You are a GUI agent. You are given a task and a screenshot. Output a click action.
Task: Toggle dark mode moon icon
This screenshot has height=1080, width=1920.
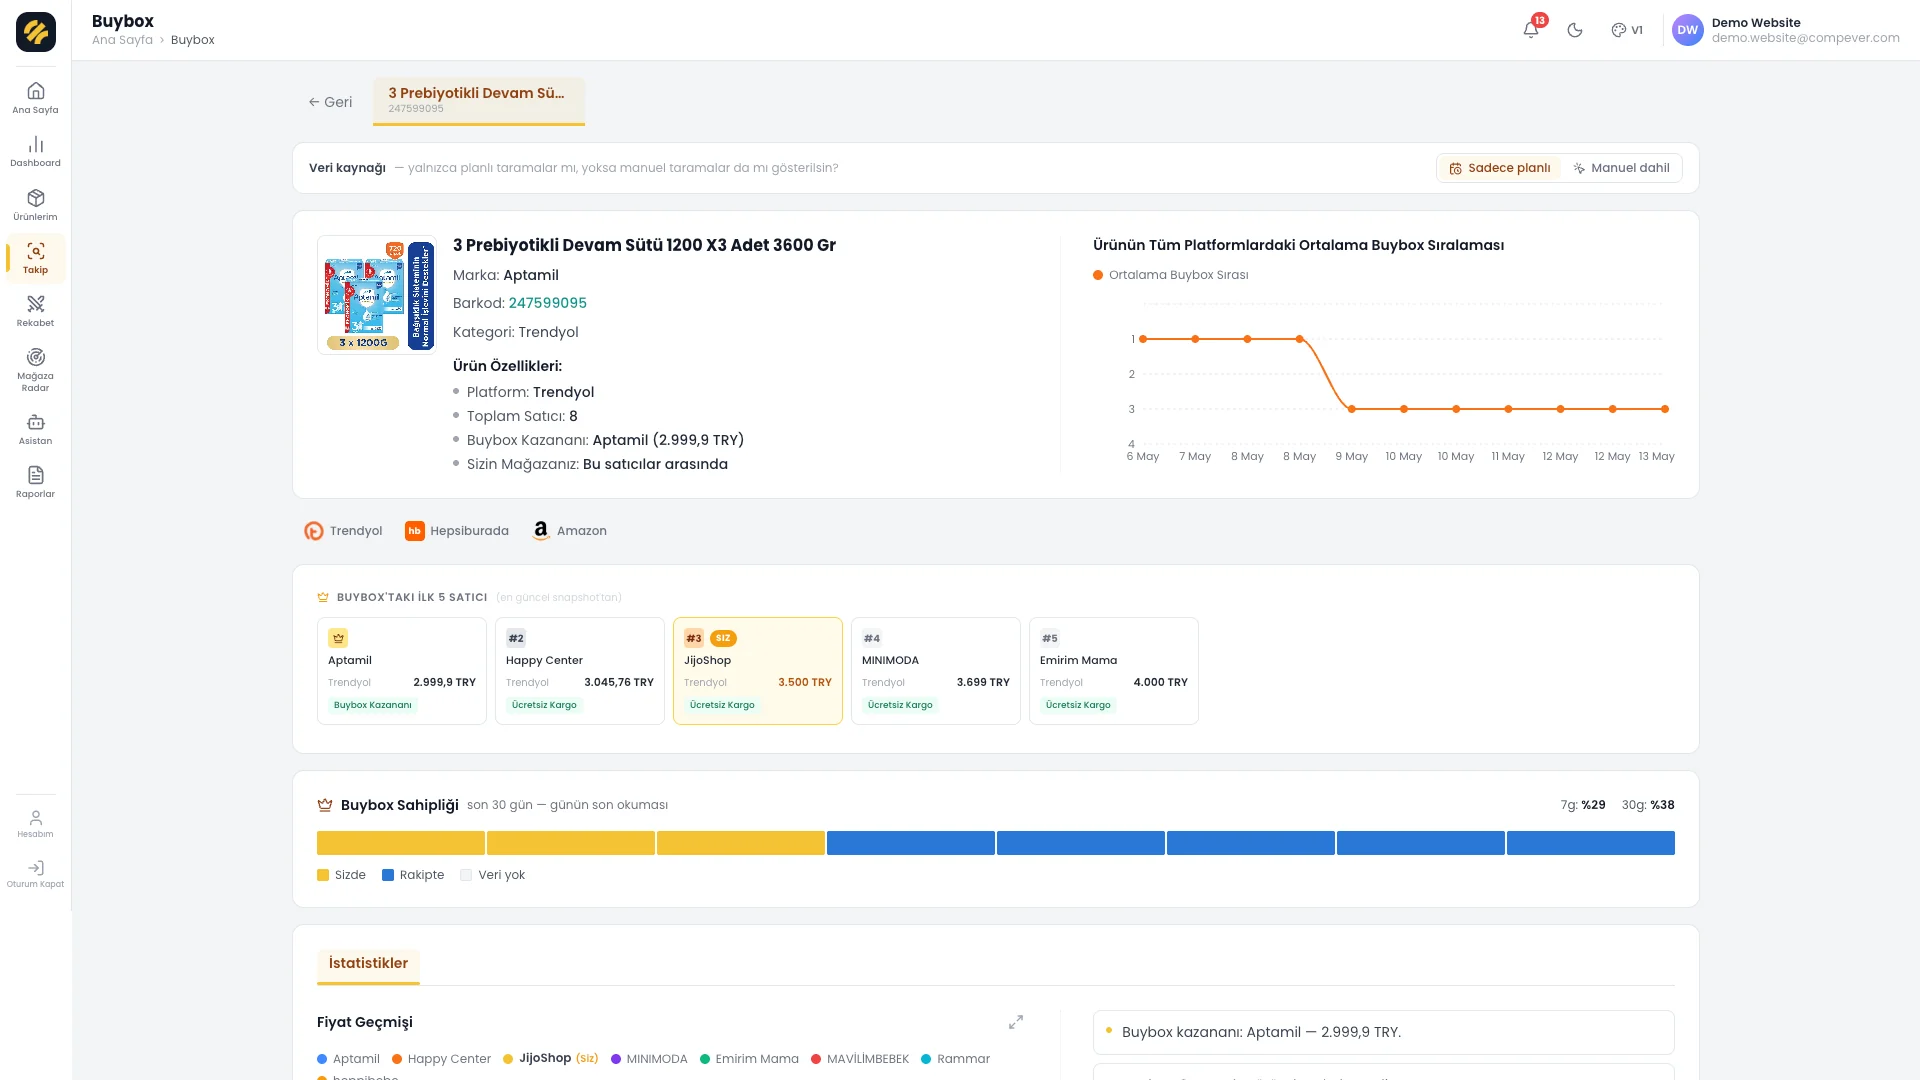[1575, 30]
